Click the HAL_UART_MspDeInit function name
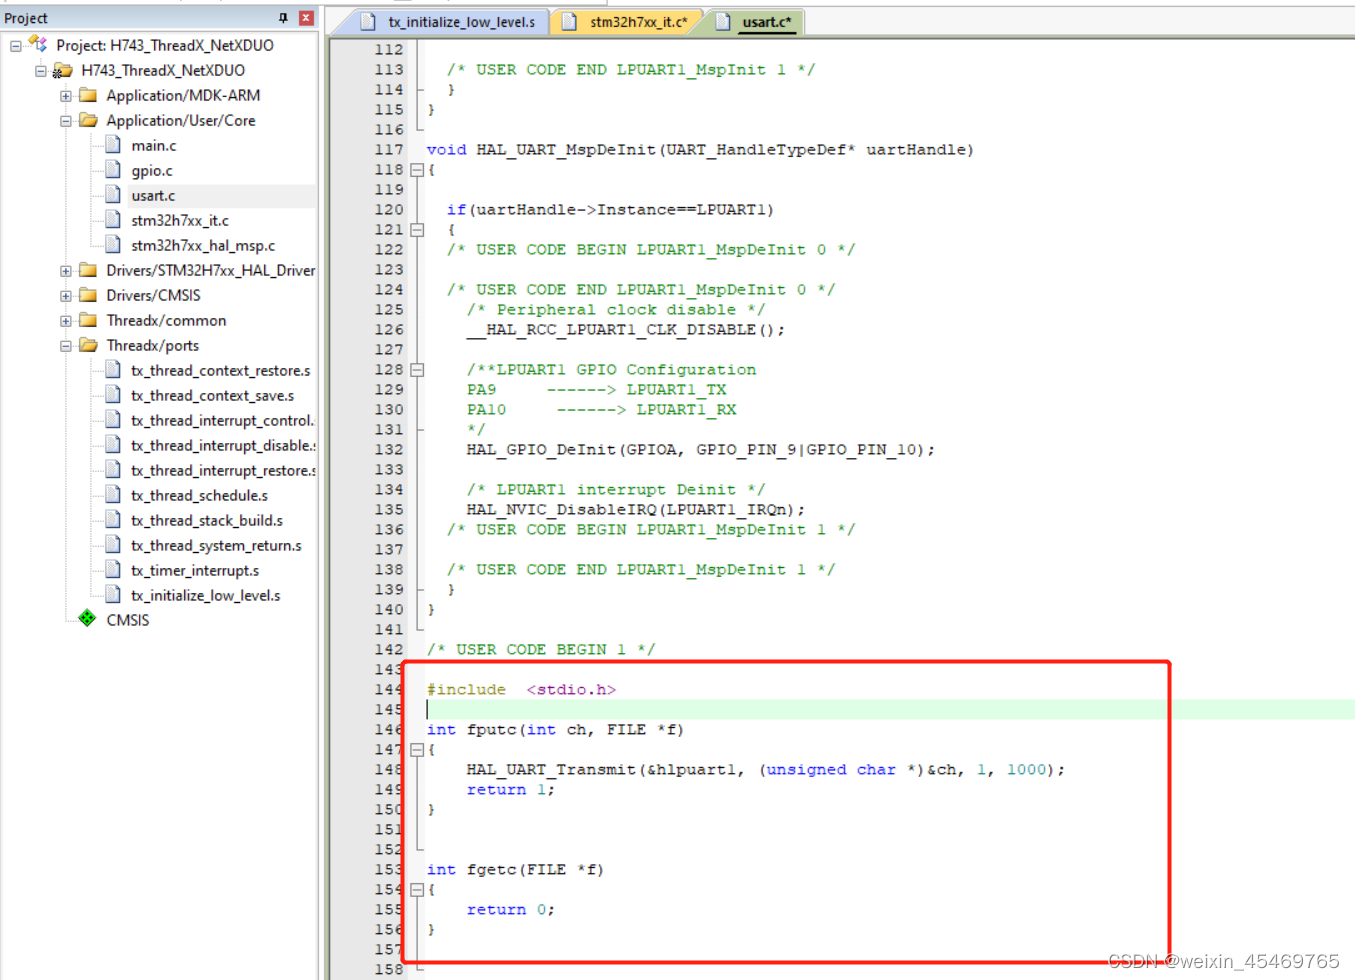The image size is (1355, 980). (x=566, y=150)
